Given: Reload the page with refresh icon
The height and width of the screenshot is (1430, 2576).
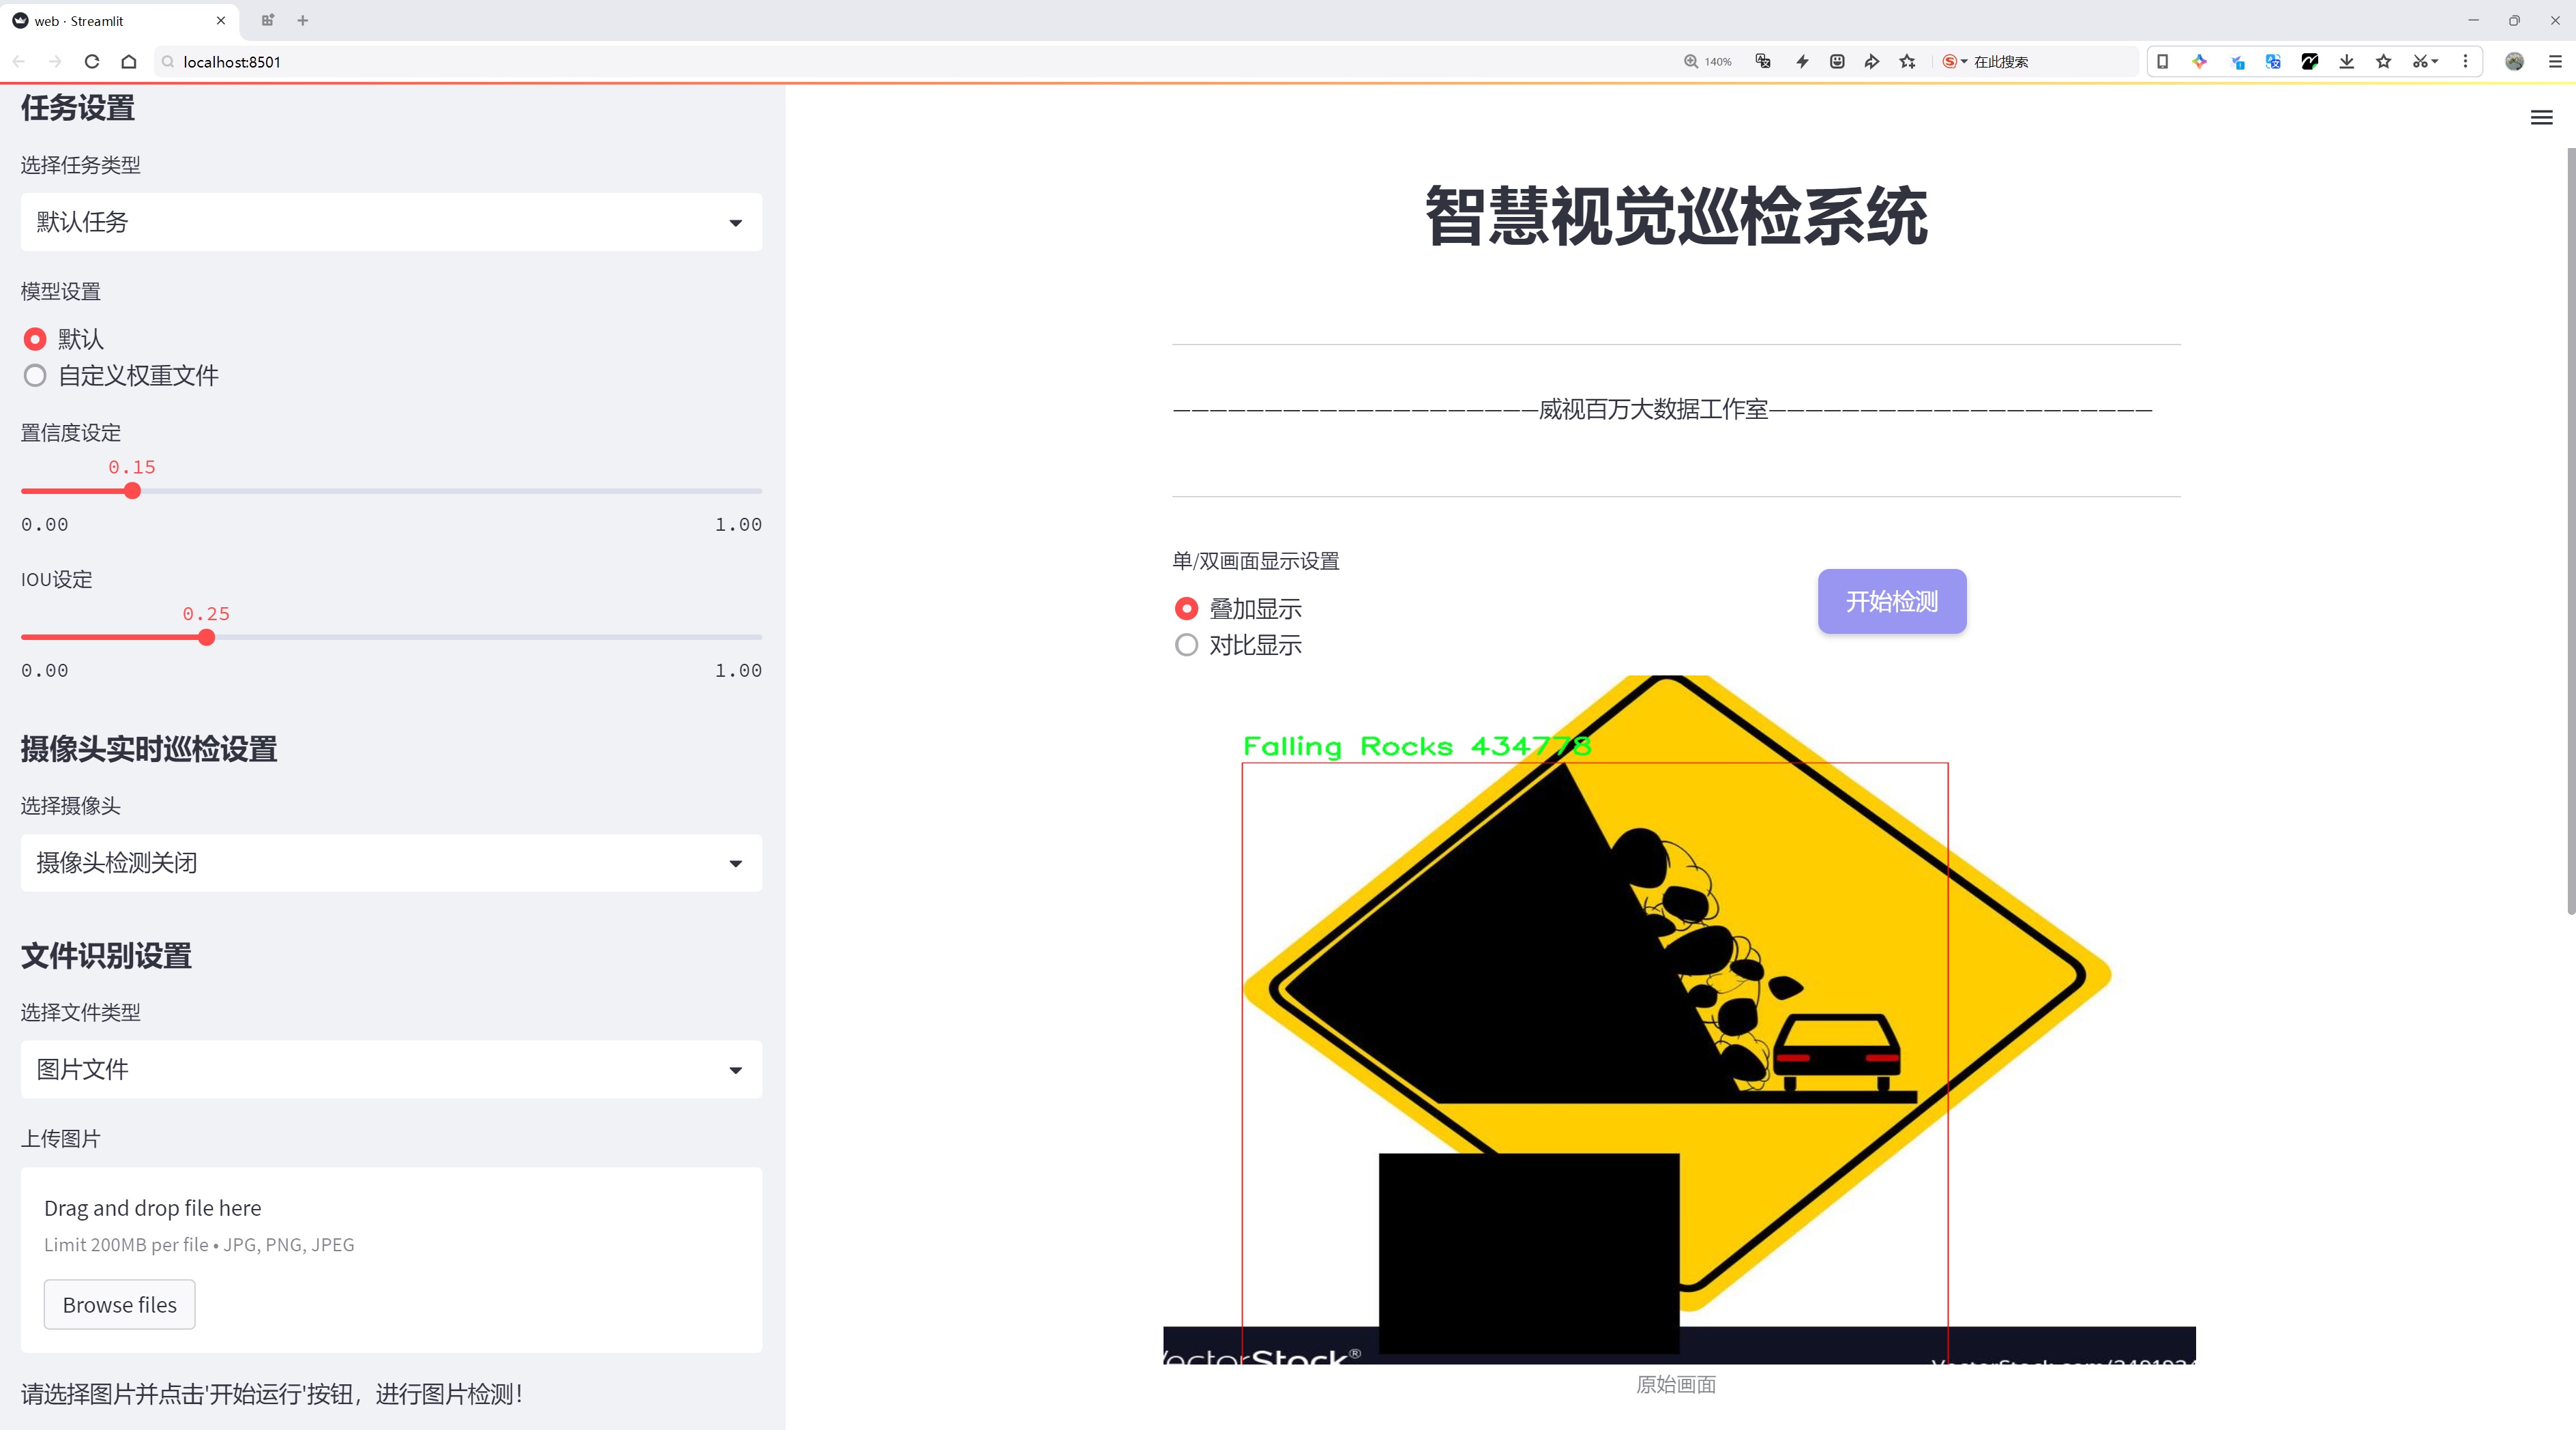Looking at the screenshot, I should (x=92, y=62).
